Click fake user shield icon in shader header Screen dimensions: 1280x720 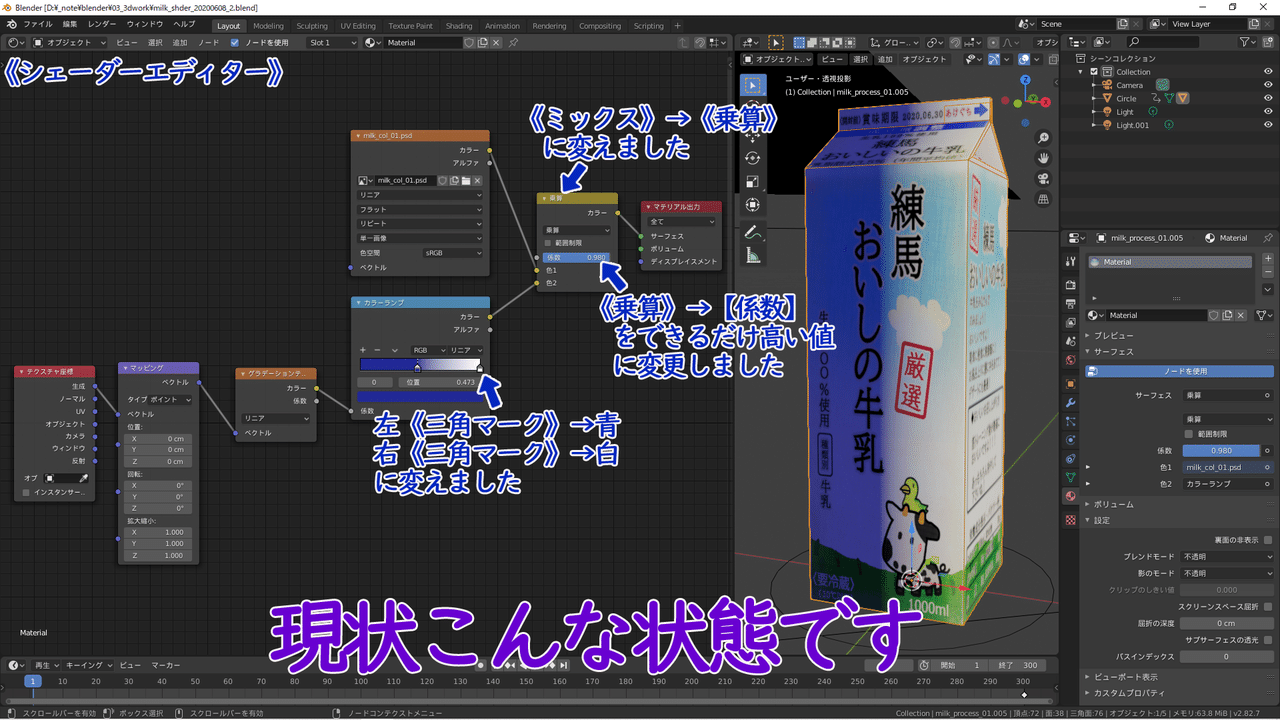pyautogui.click(x=469, y=43)
